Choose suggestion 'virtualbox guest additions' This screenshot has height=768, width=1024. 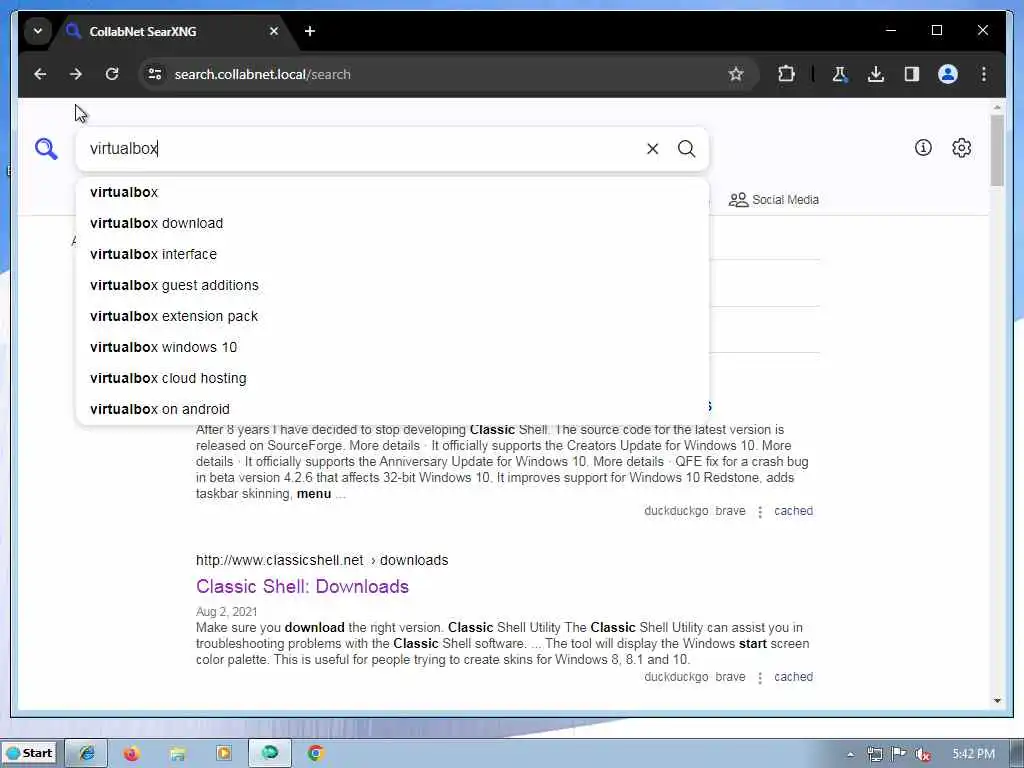pyautogui.click(x=392, y=285)
